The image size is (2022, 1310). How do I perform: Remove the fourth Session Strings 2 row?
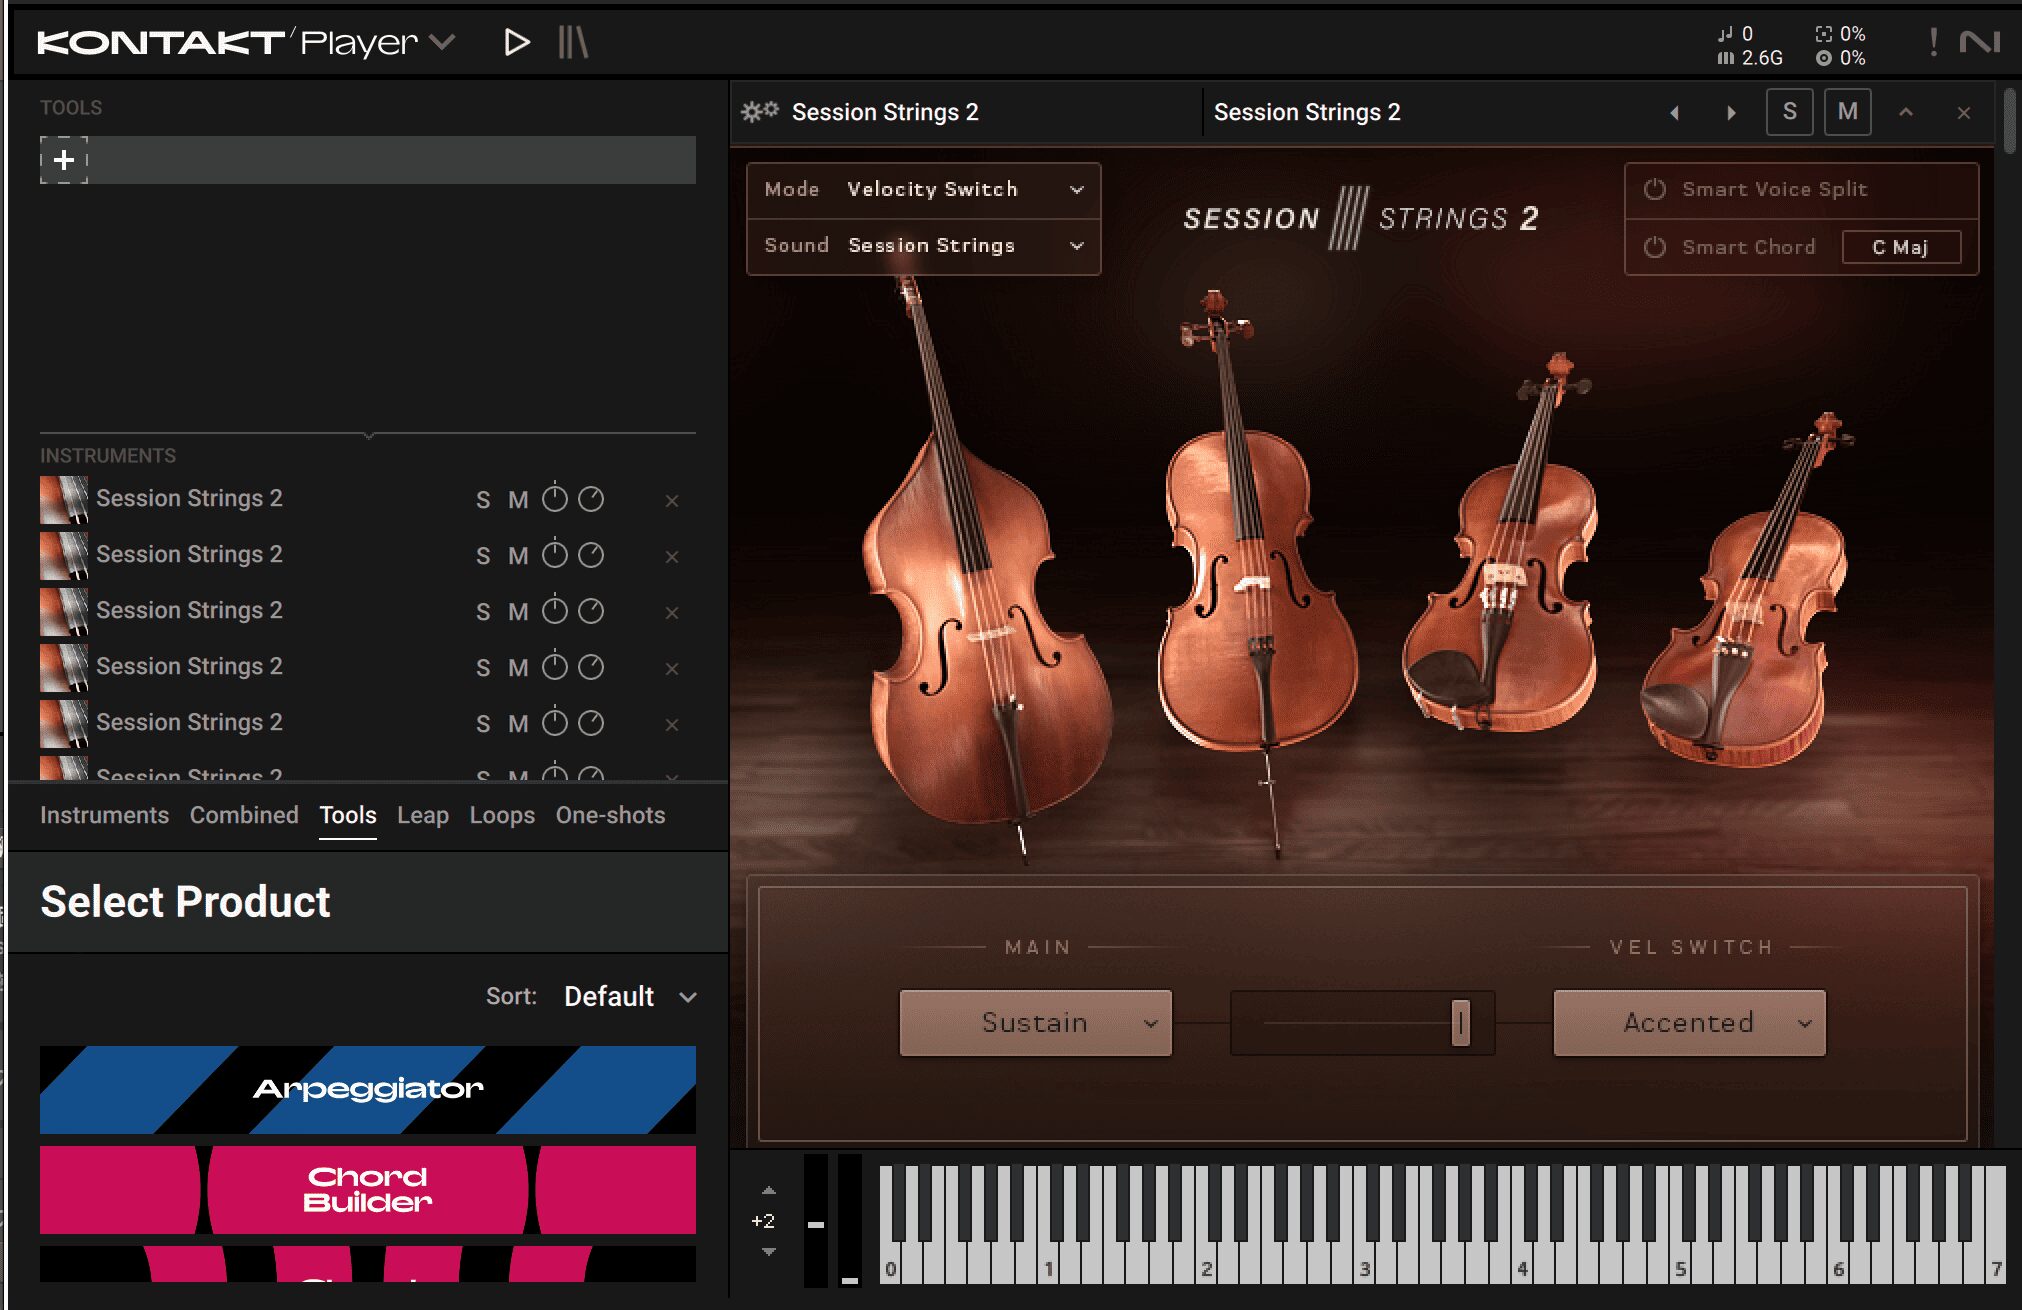672,669
